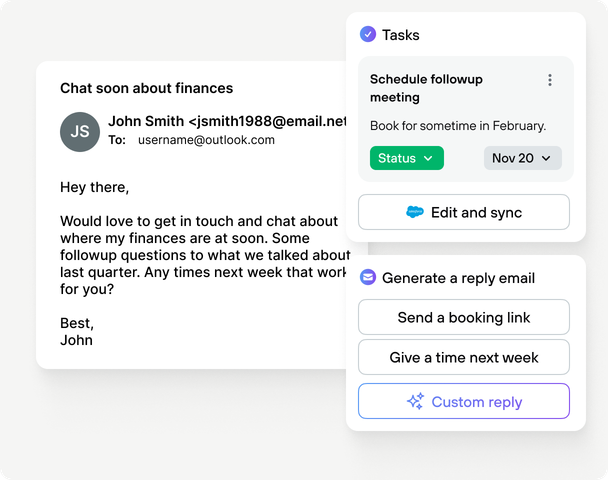Open the green Status dropdown
Screen dimensions: 608x480
click(406, 158)
